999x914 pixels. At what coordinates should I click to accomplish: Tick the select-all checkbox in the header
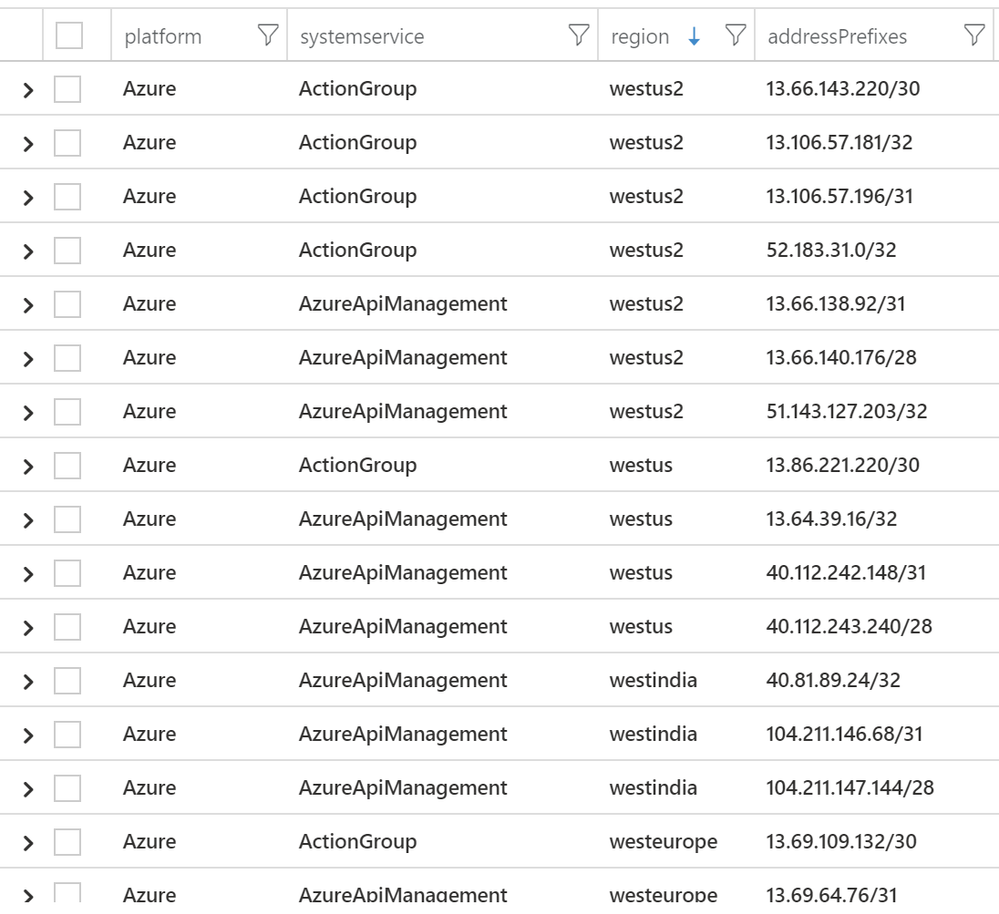[x=69, y=35]
